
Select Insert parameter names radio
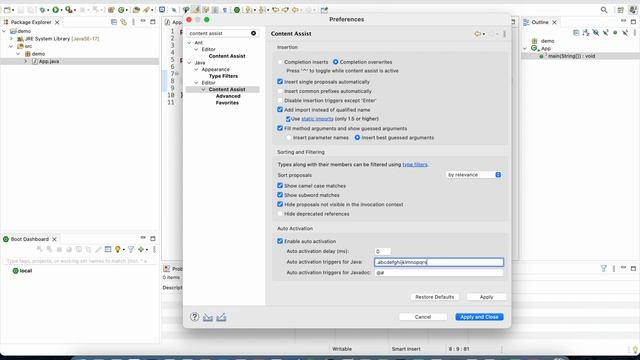coord(289,138)
